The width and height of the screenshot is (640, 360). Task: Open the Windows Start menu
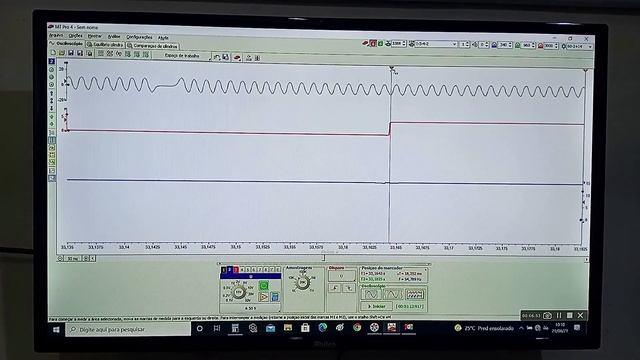tap(56, 329)
